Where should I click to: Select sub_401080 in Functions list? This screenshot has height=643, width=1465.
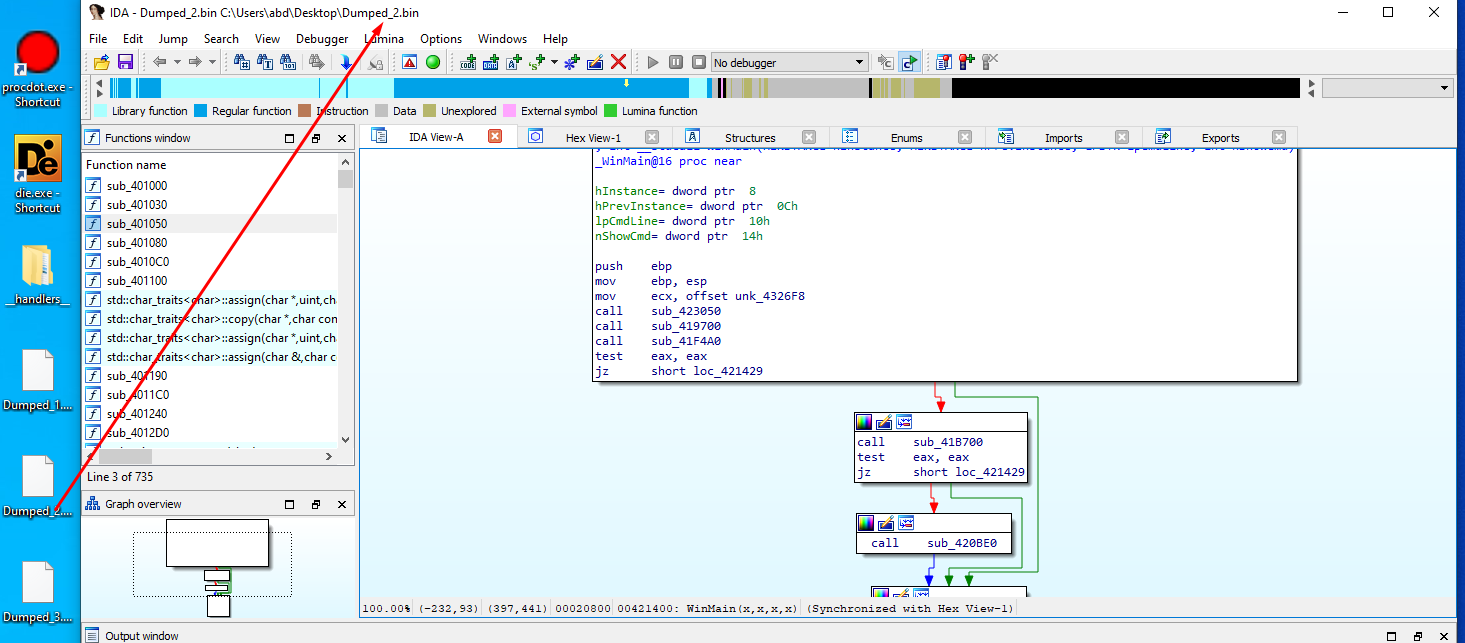(x=211, y=243)
